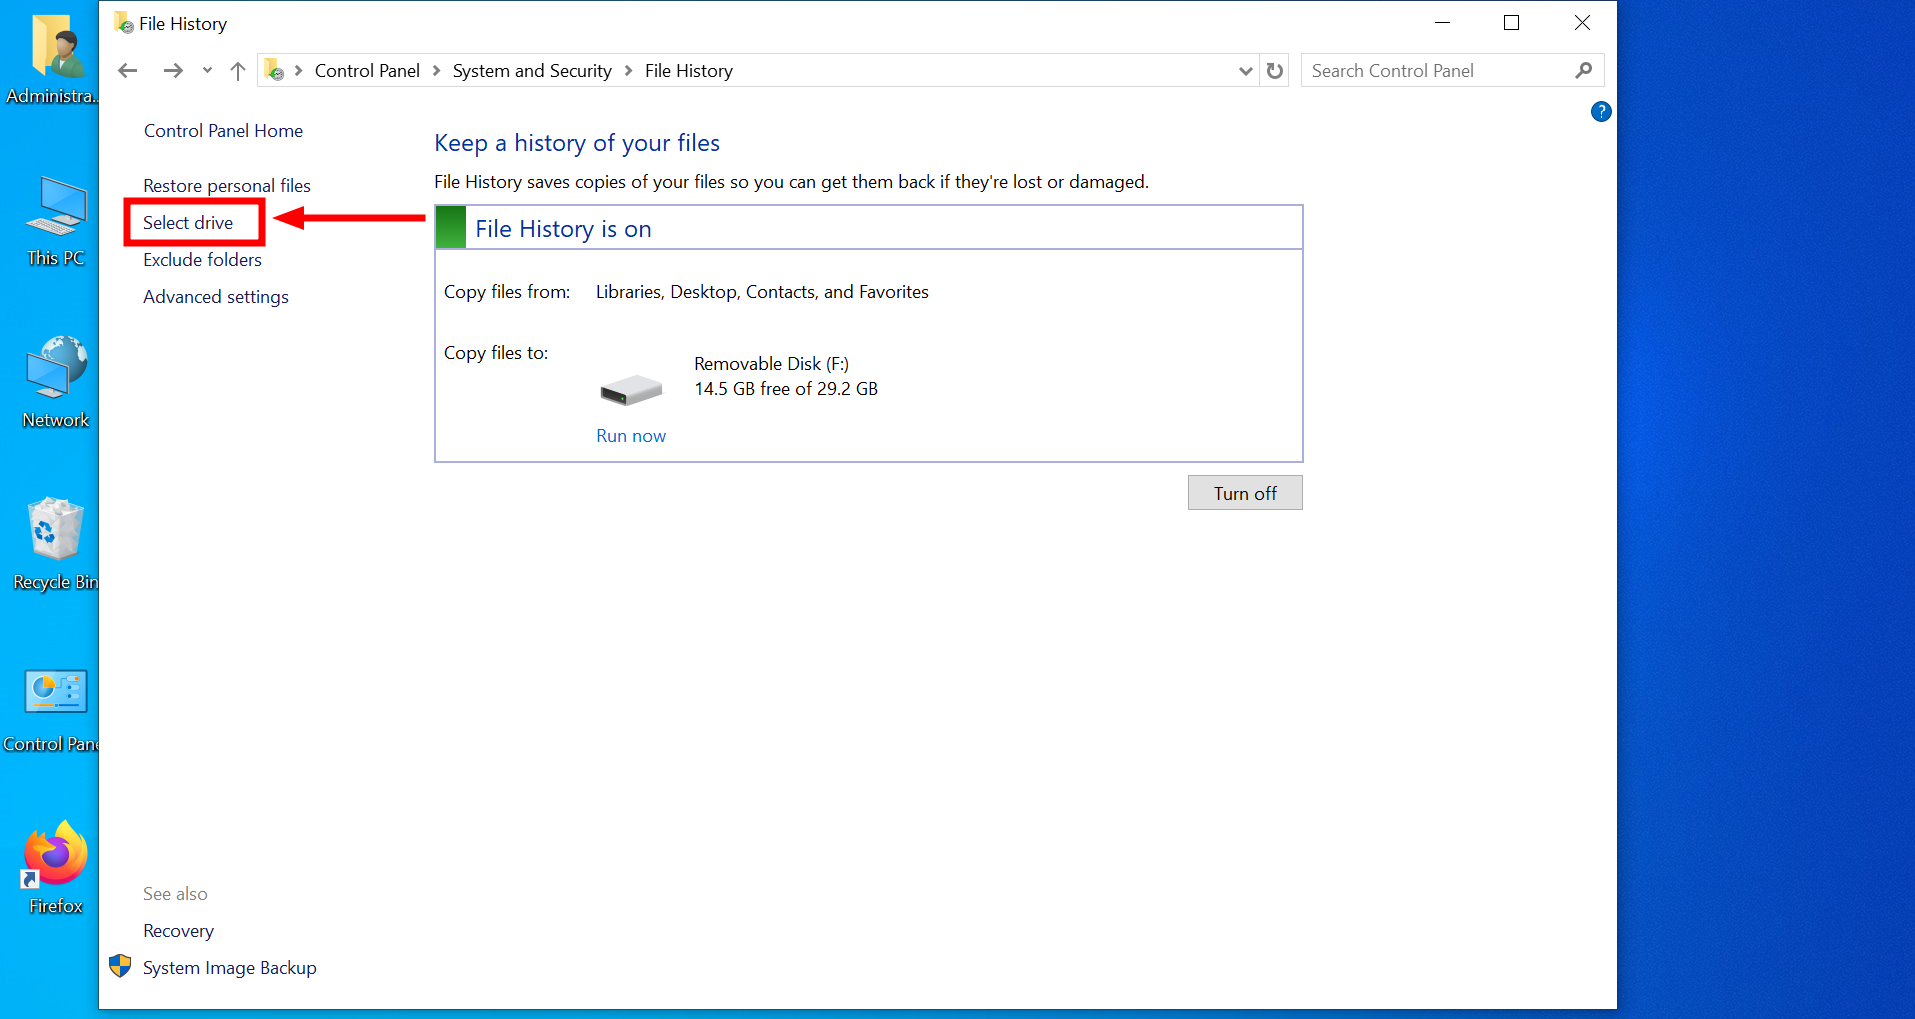Click the 'Keep a history of your files' heading
Image resolution: width=1915 pixels, height=1019 pixels.
[577, 143]
